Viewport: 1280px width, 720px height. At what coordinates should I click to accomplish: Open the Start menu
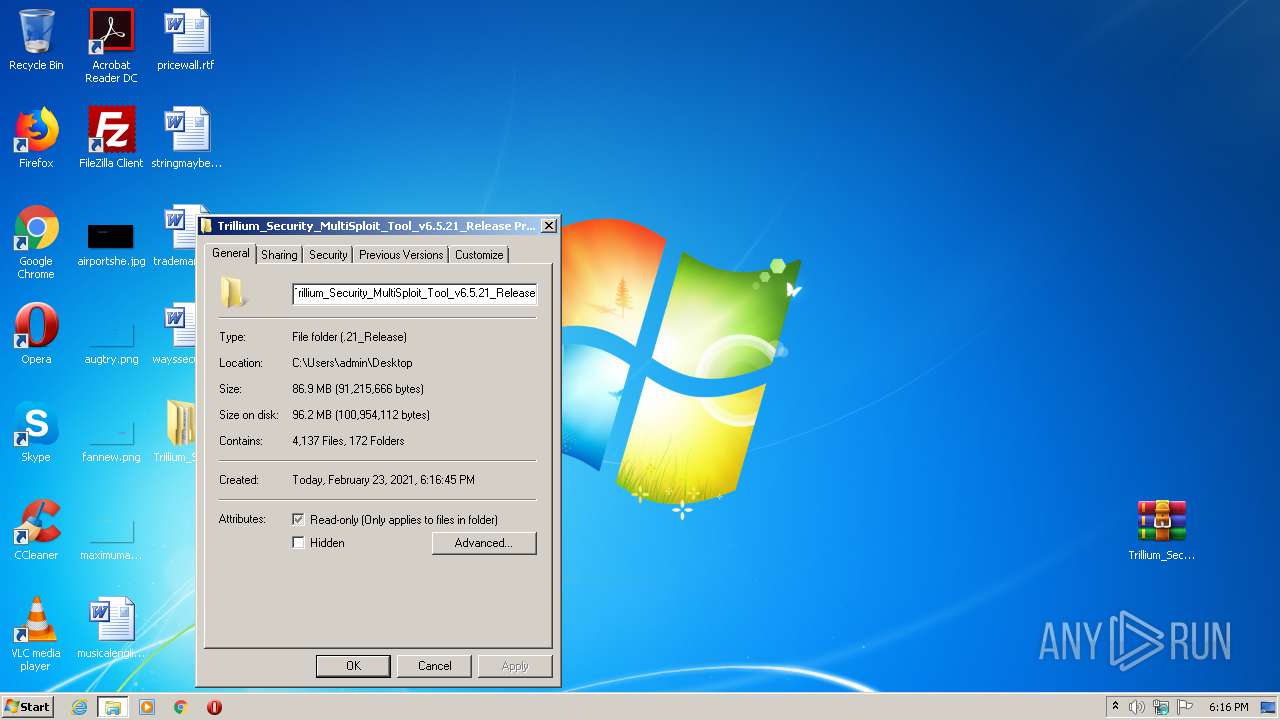click(x=27, y=707)
